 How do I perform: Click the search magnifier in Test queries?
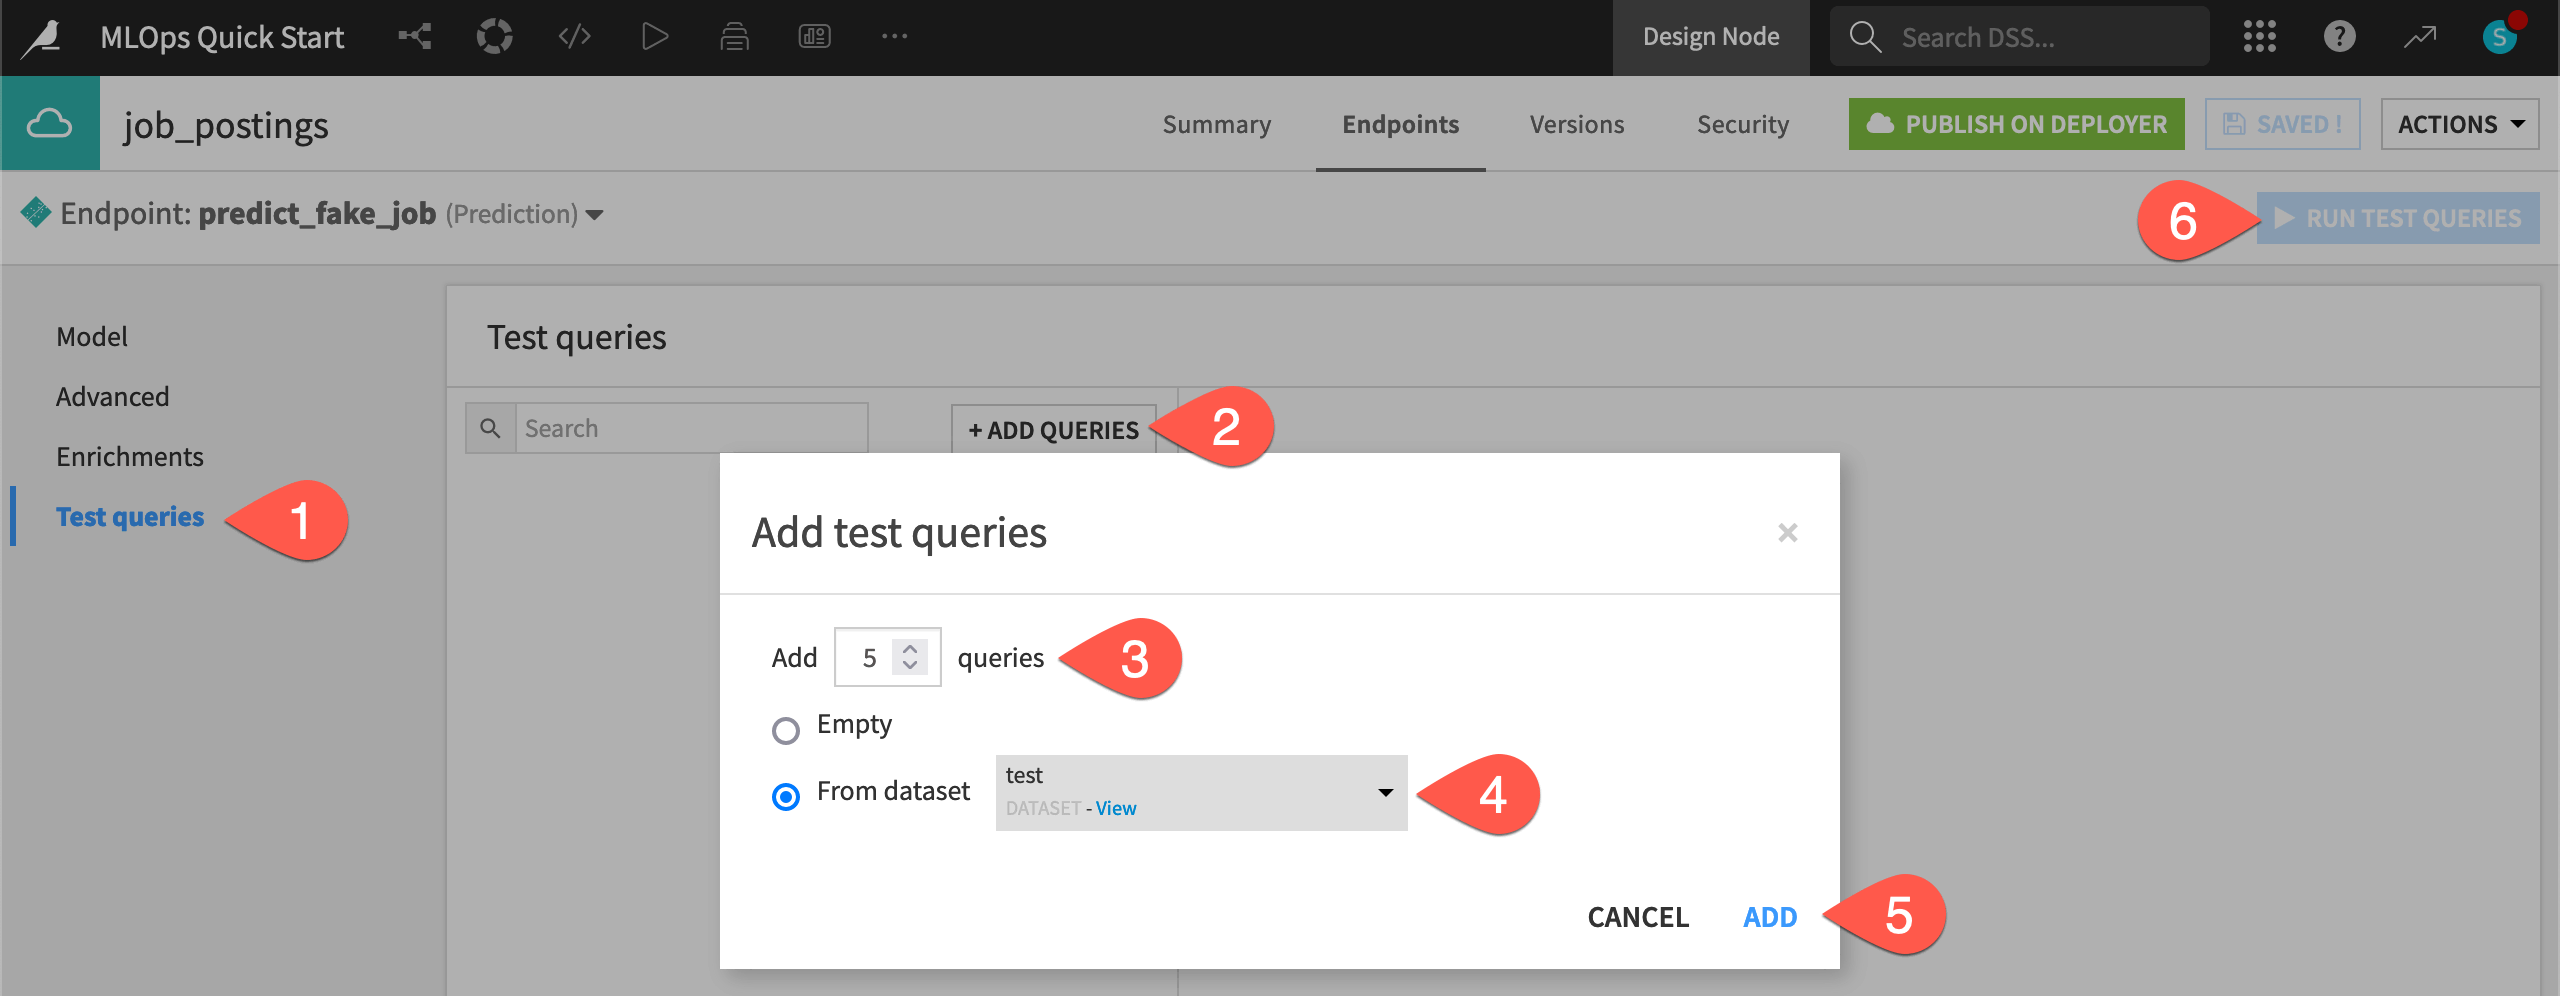coord(490,428)
